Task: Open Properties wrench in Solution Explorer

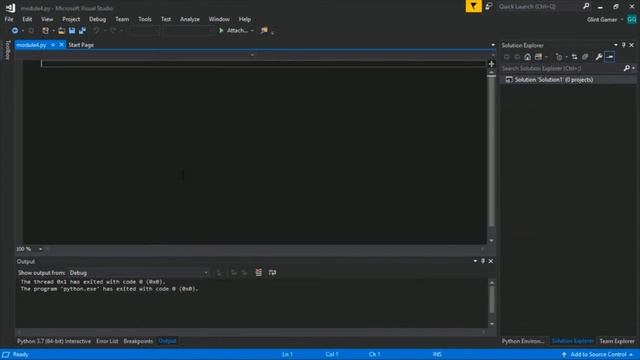Action: (599, 57)
